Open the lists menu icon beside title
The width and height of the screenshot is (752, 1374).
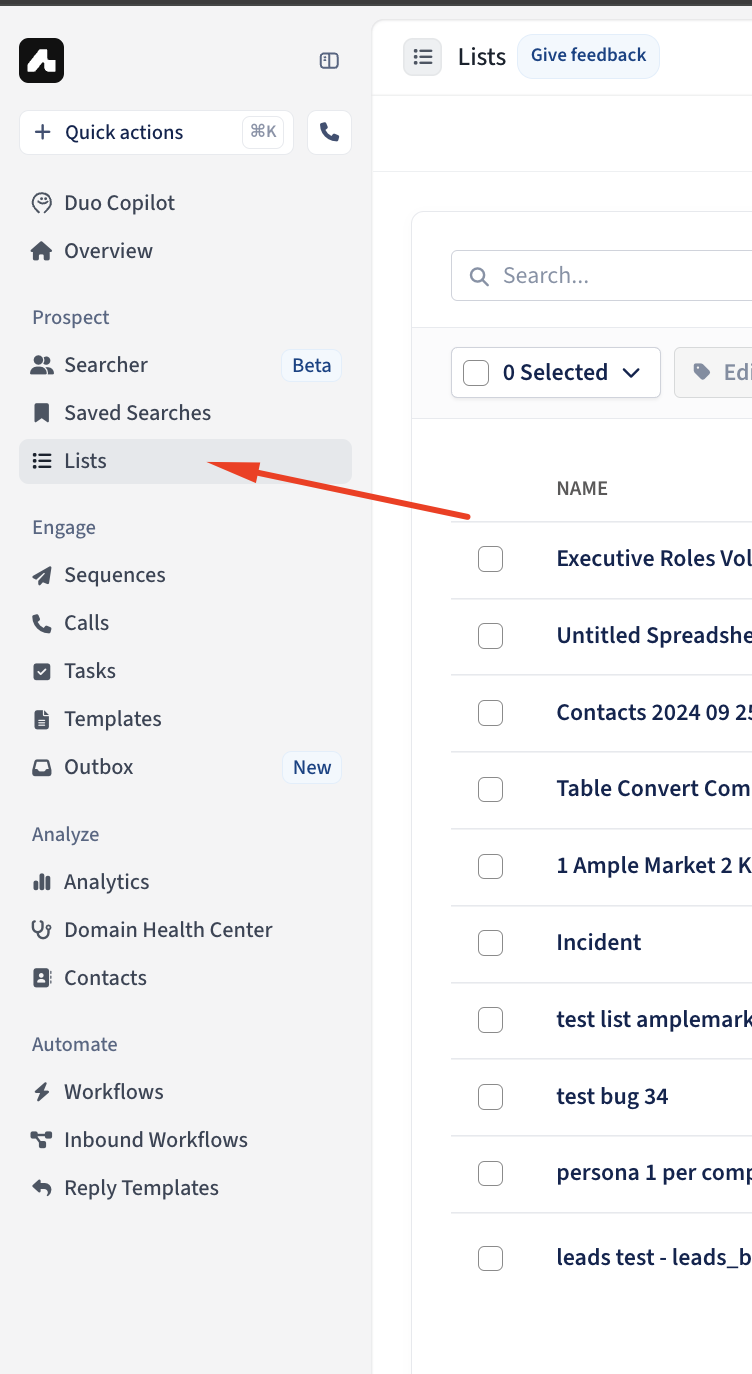pyautogui.click(x=422, y=57)
